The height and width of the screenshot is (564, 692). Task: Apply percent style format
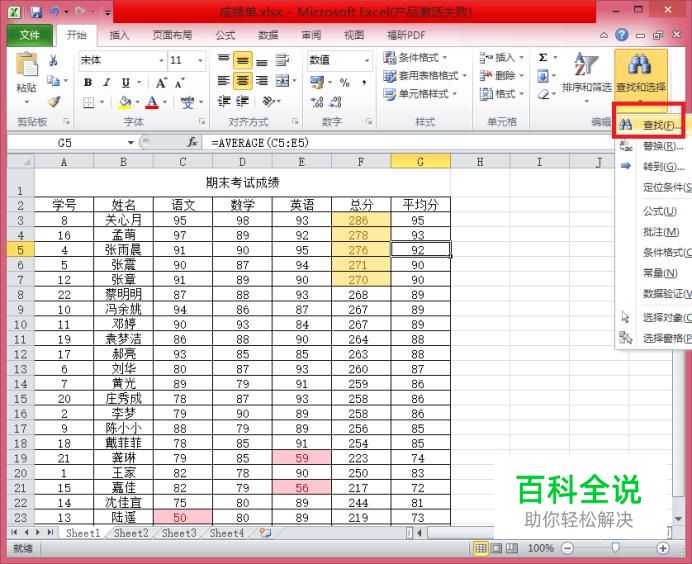[x=345, y=83]
